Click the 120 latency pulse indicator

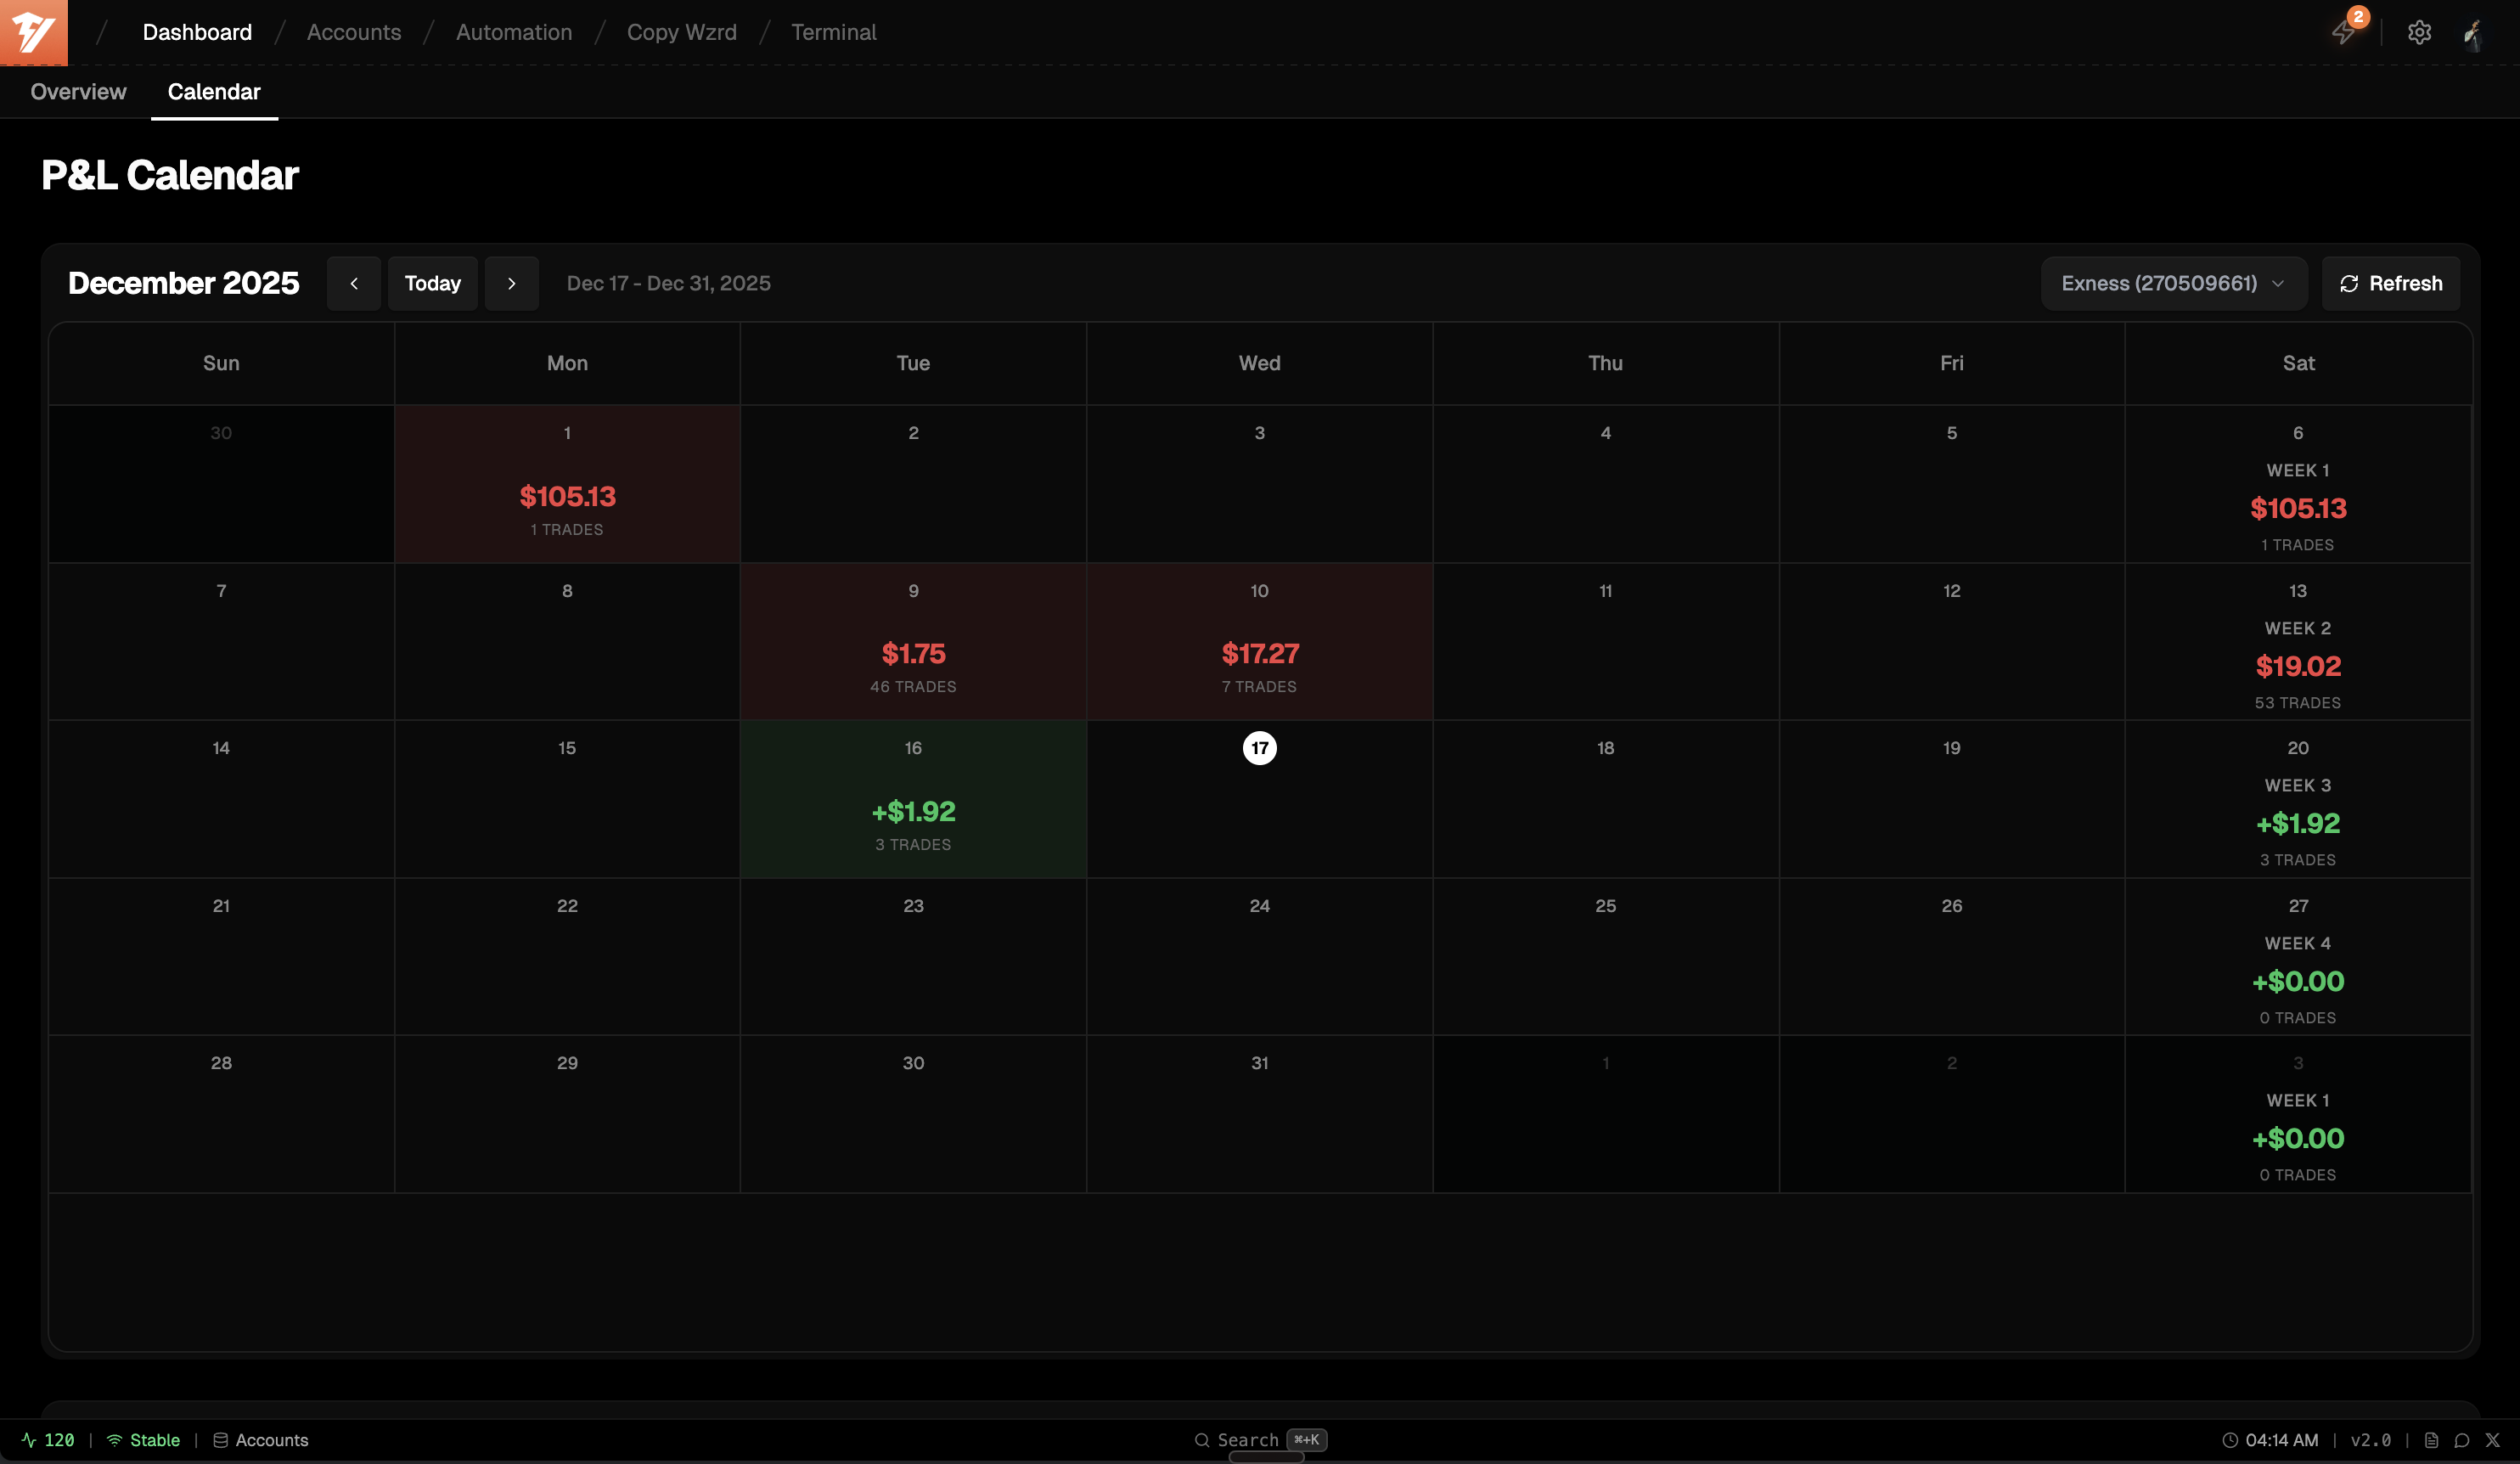(x=48, y=1440)
